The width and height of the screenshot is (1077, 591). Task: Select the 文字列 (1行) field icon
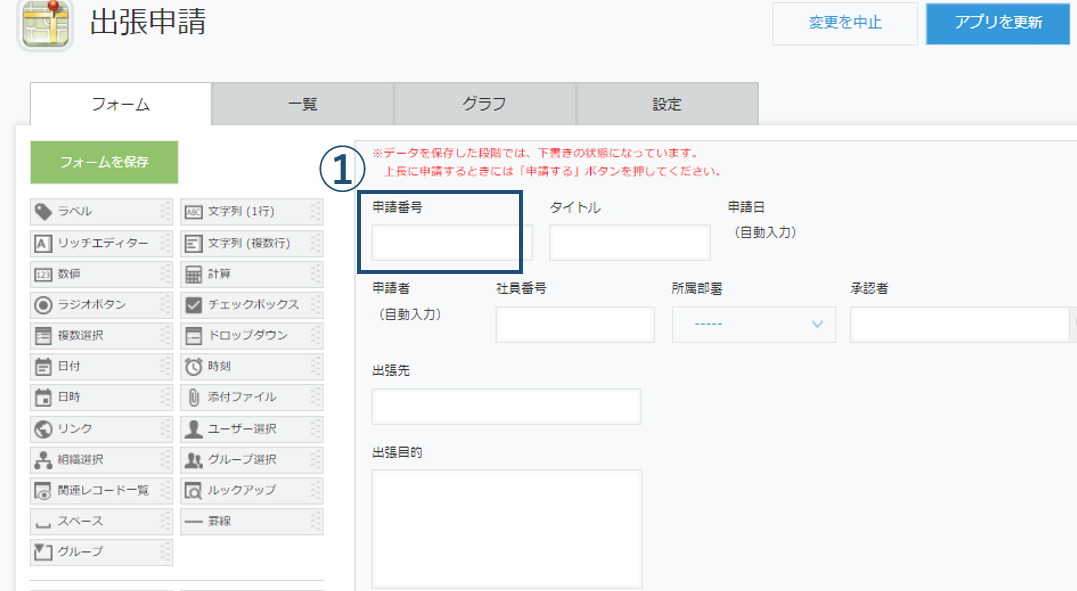194,212
